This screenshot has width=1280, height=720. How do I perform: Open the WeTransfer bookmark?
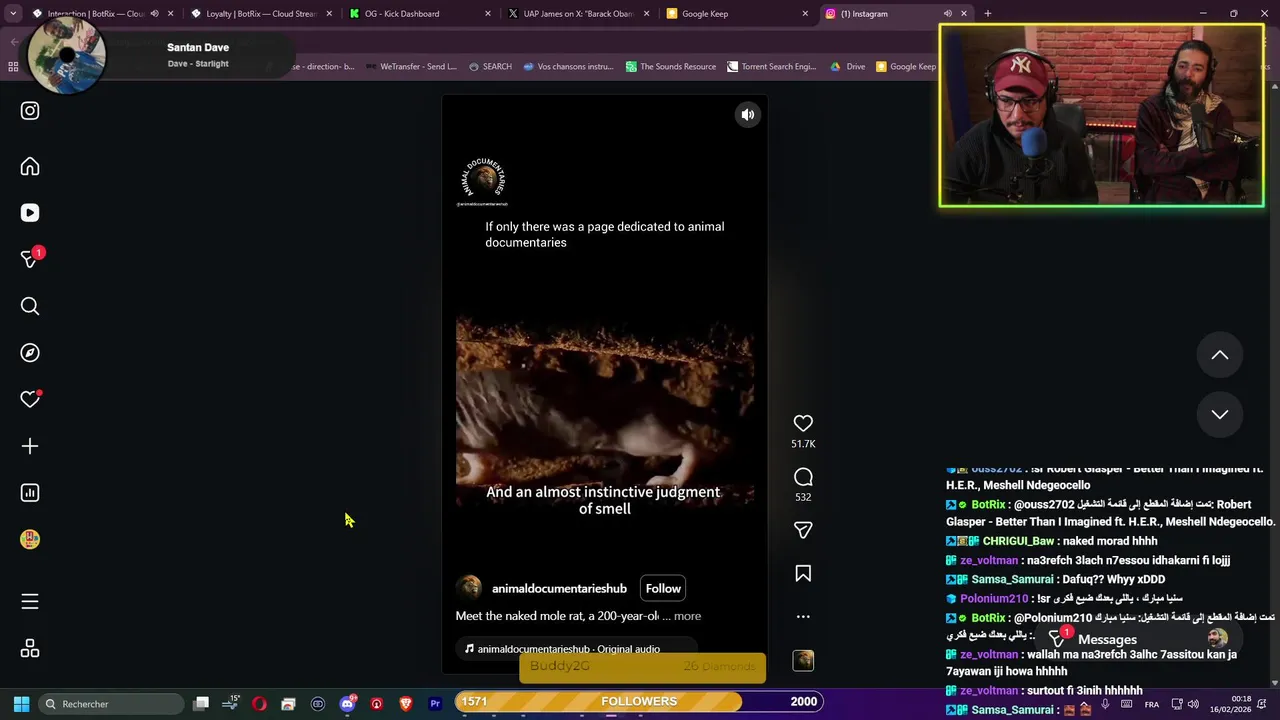411,67
